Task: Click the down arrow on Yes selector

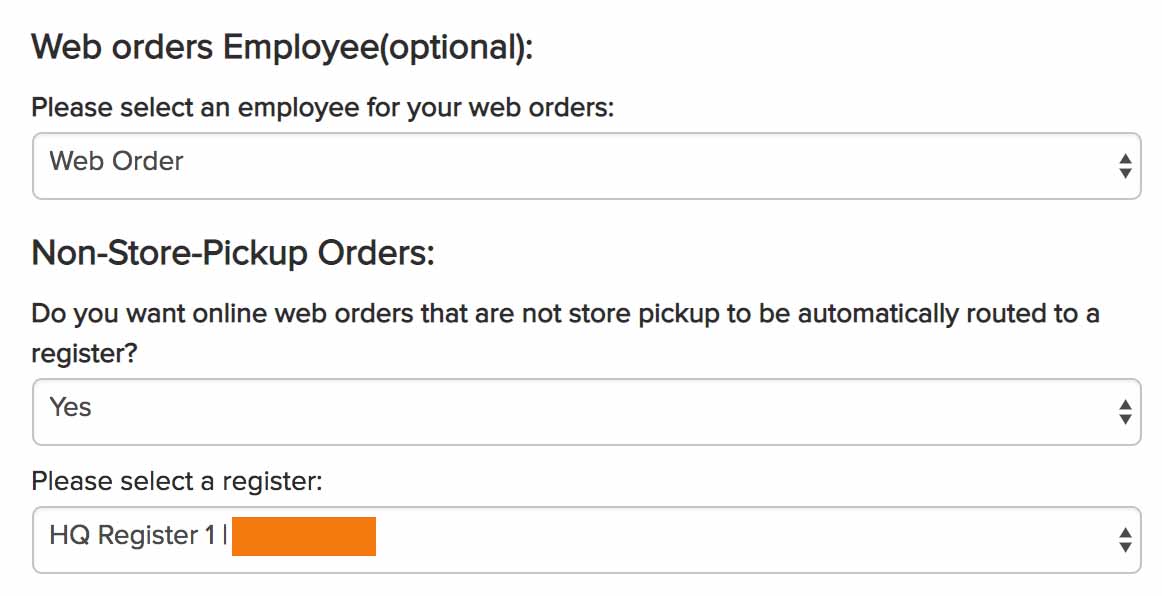Action: point(1125,419)
